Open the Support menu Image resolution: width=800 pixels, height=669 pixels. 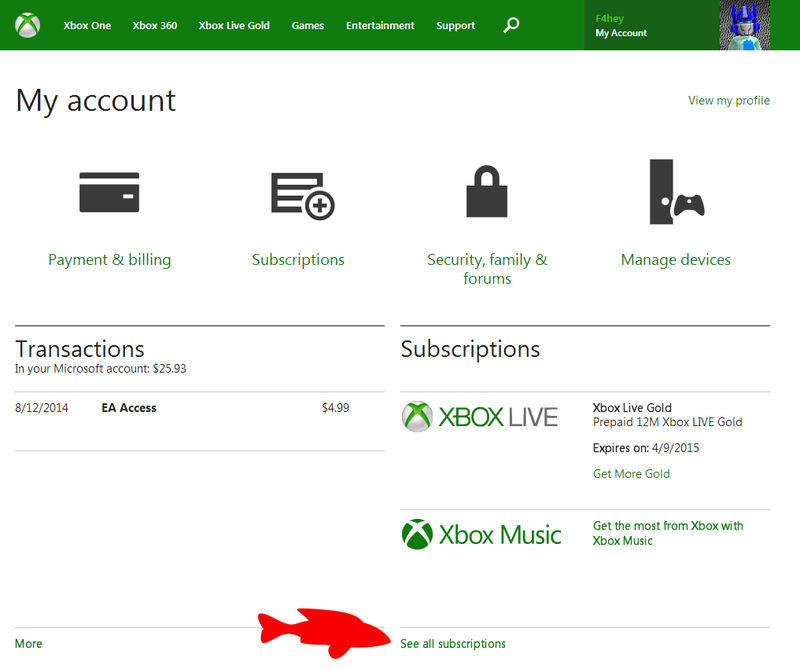pyautogui.click(x=456, y=26)
